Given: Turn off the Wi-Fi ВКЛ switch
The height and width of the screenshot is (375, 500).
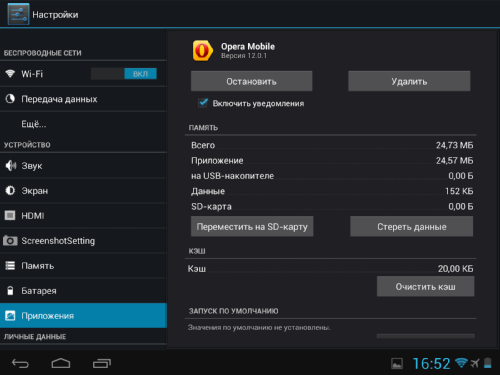Looking at the screenshot, I should [x=124, y=74].
